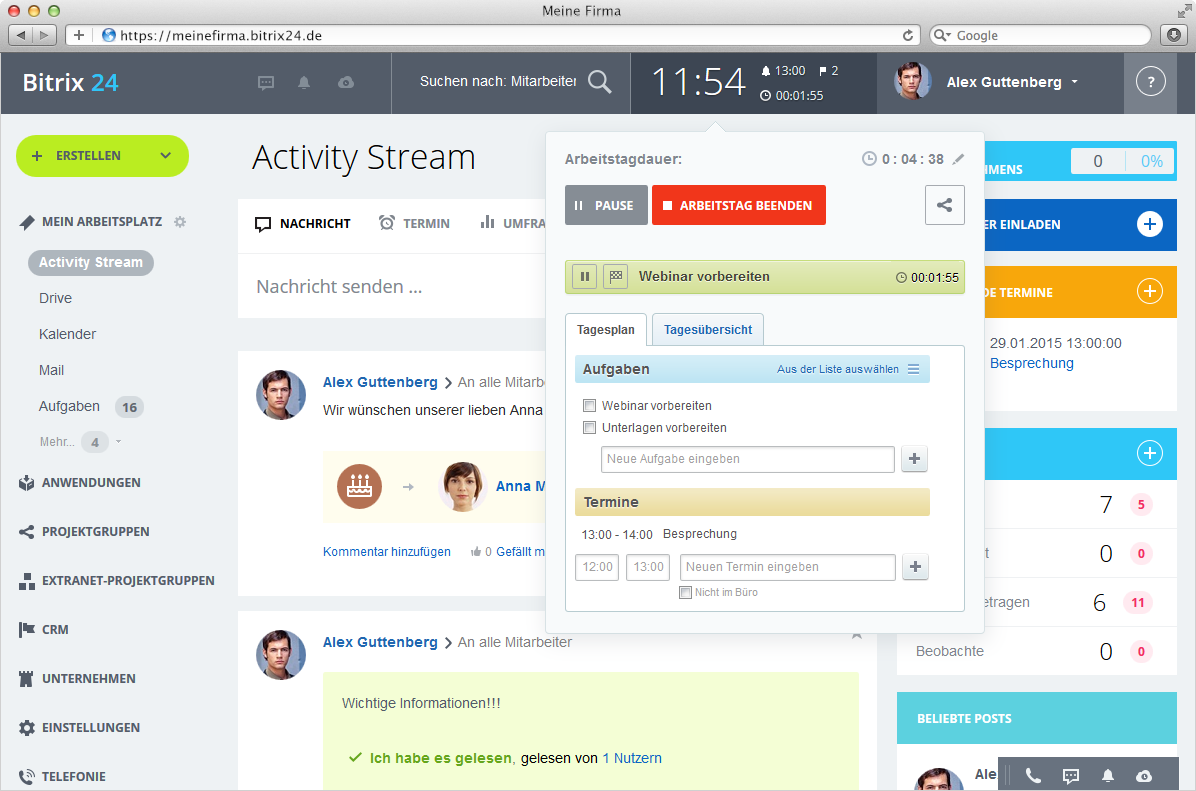Click the Kommentar hinzufügen link
The image size is (1196, 791).
pyautogui.click(x=387, y=551)
